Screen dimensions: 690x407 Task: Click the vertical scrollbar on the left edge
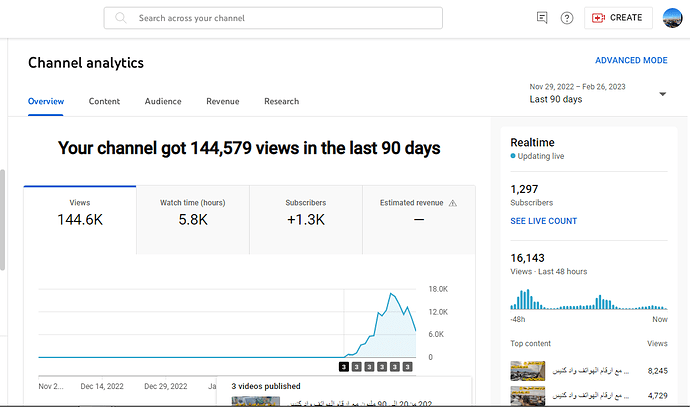click(2, 220)
